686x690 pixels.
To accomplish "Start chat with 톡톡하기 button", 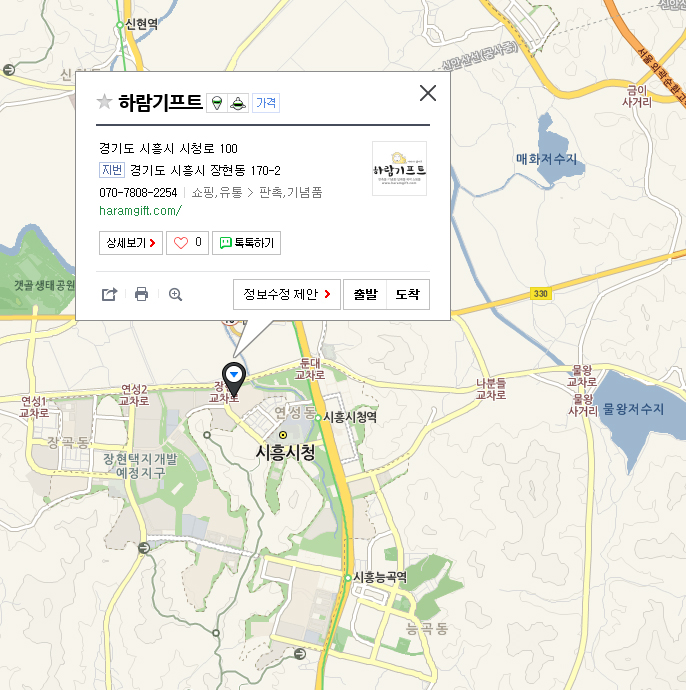I will [246, 243].
